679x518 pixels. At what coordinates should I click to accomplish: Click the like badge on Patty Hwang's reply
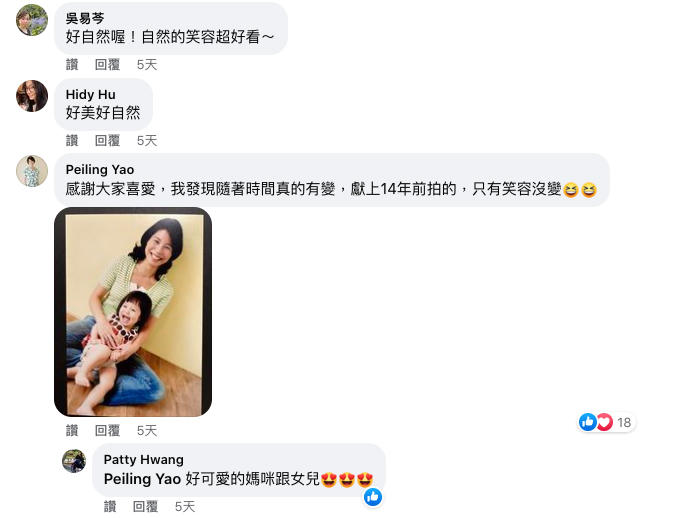point(372,497)
